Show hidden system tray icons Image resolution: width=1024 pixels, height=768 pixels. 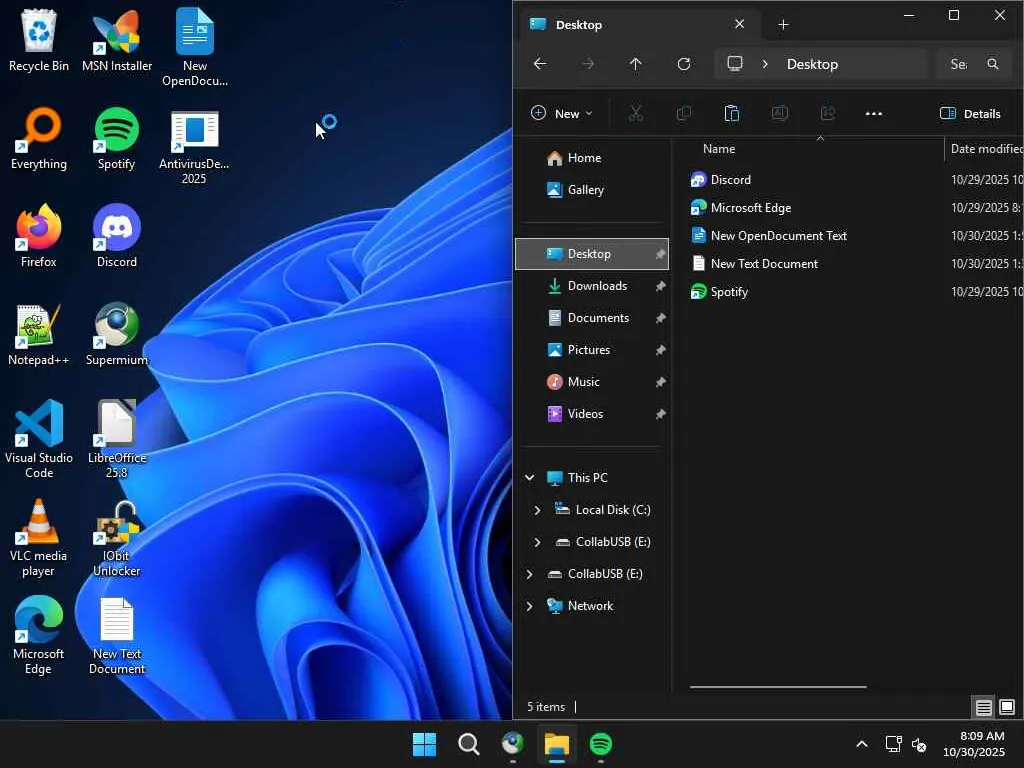862,744
